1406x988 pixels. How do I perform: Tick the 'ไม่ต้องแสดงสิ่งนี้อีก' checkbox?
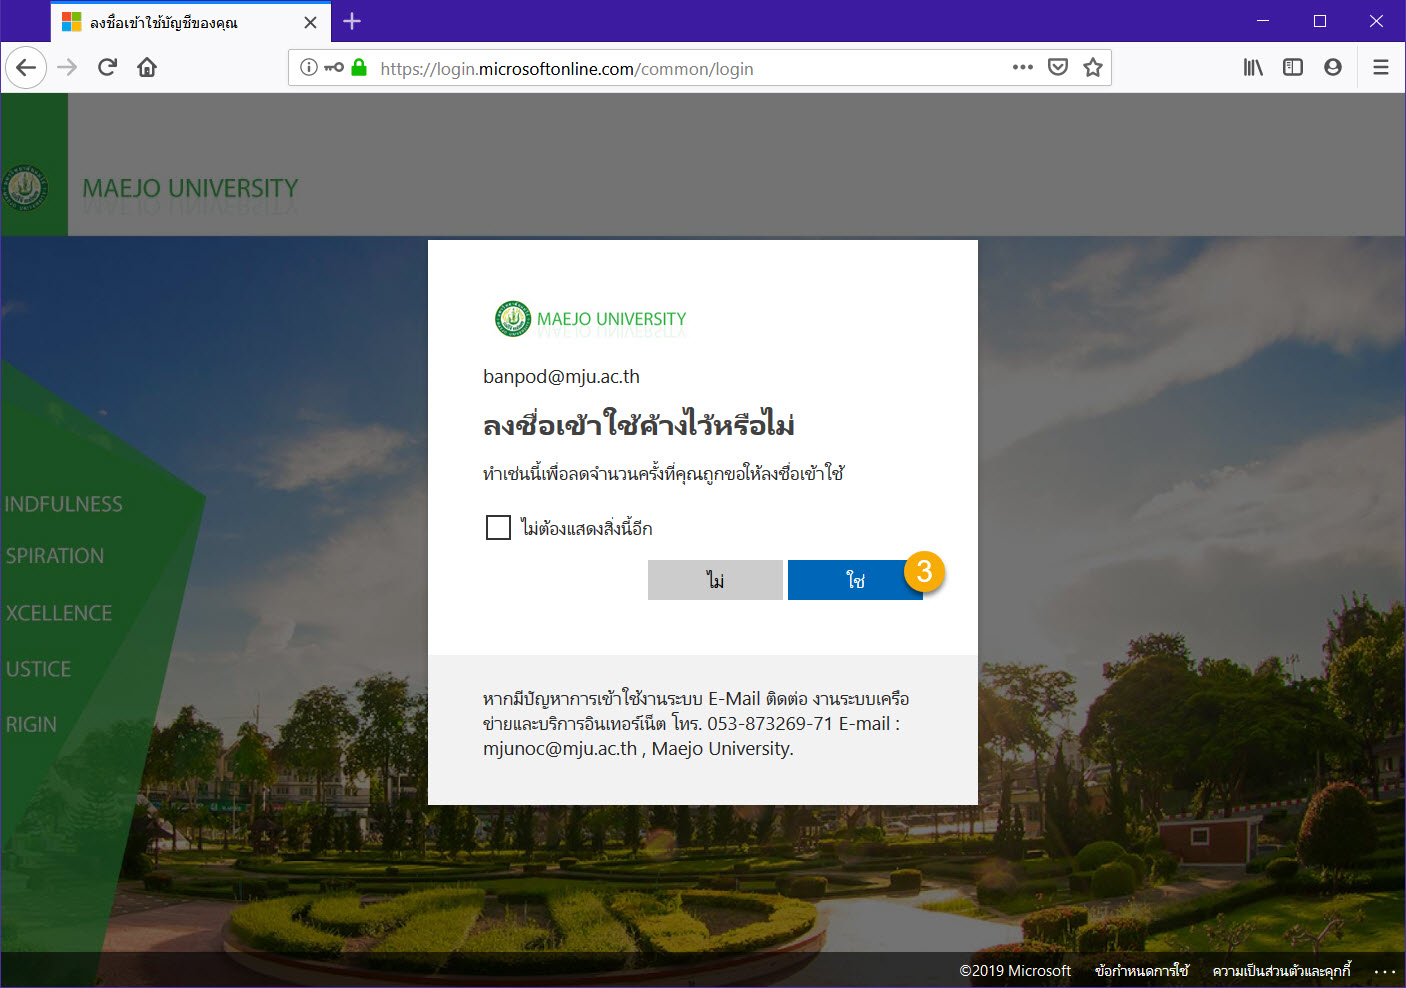[x=498, y=527]
